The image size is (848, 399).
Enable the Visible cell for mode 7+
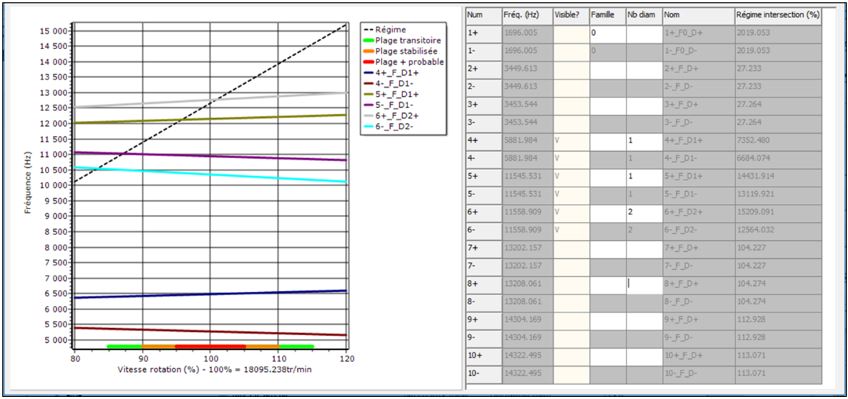click(571, 248)
